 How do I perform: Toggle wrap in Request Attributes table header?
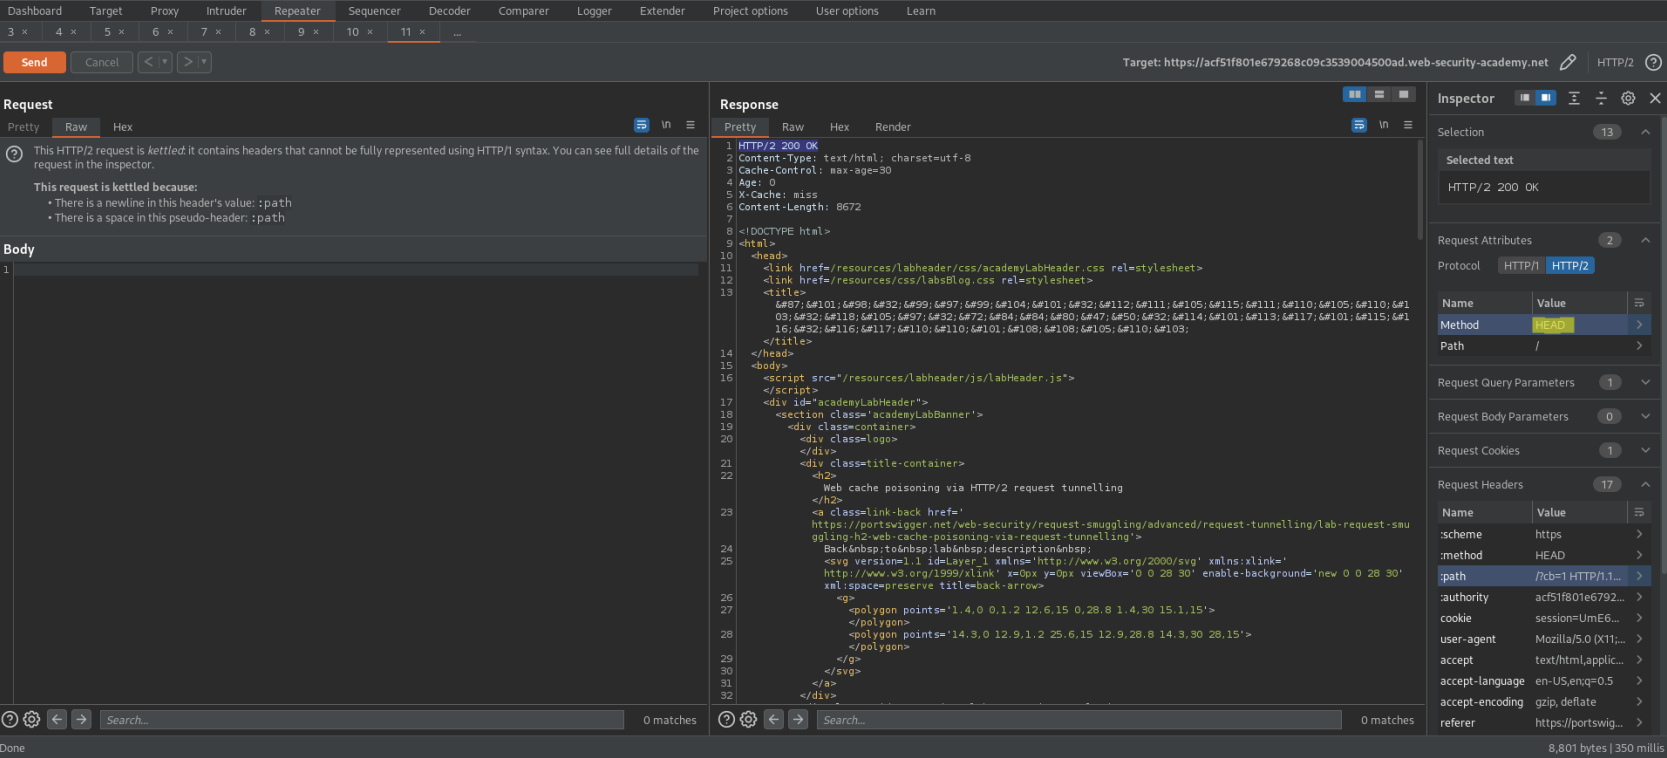click(x=1638, y=303)
